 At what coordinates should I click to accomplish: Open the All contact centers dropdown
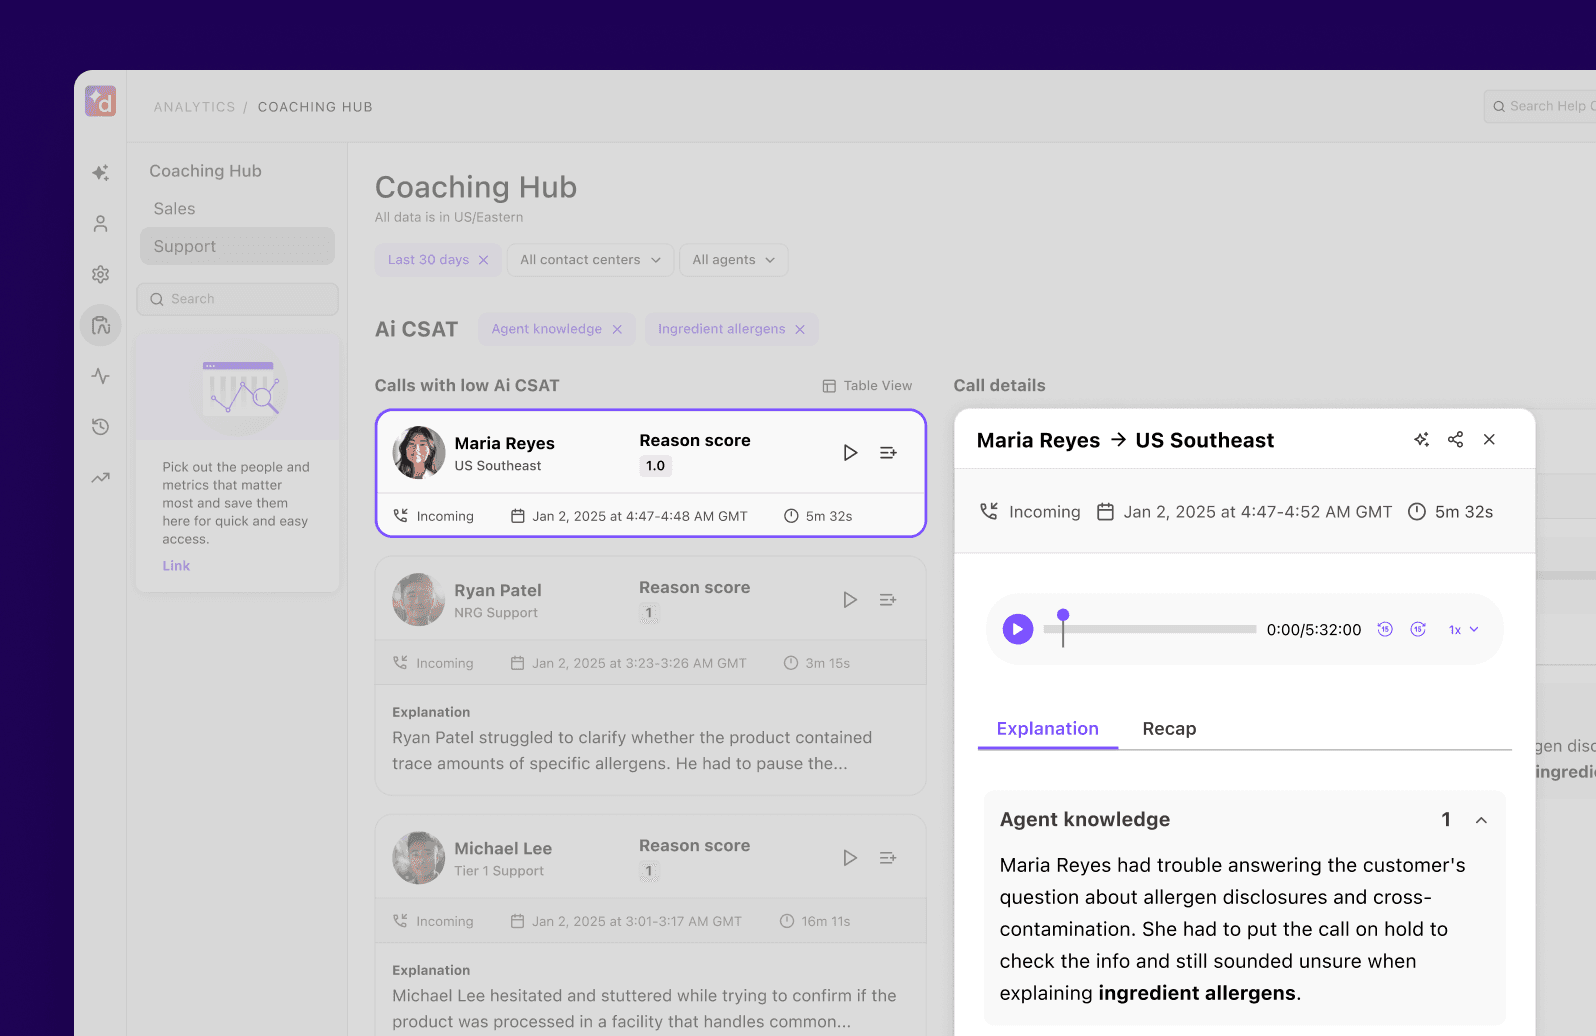(590, 260)
